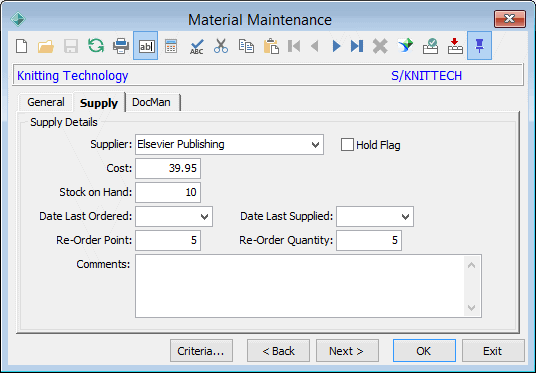Click the tray with red download arrow
The height and width of the screenshot is (373, 536).
click(x=455, y=46)
